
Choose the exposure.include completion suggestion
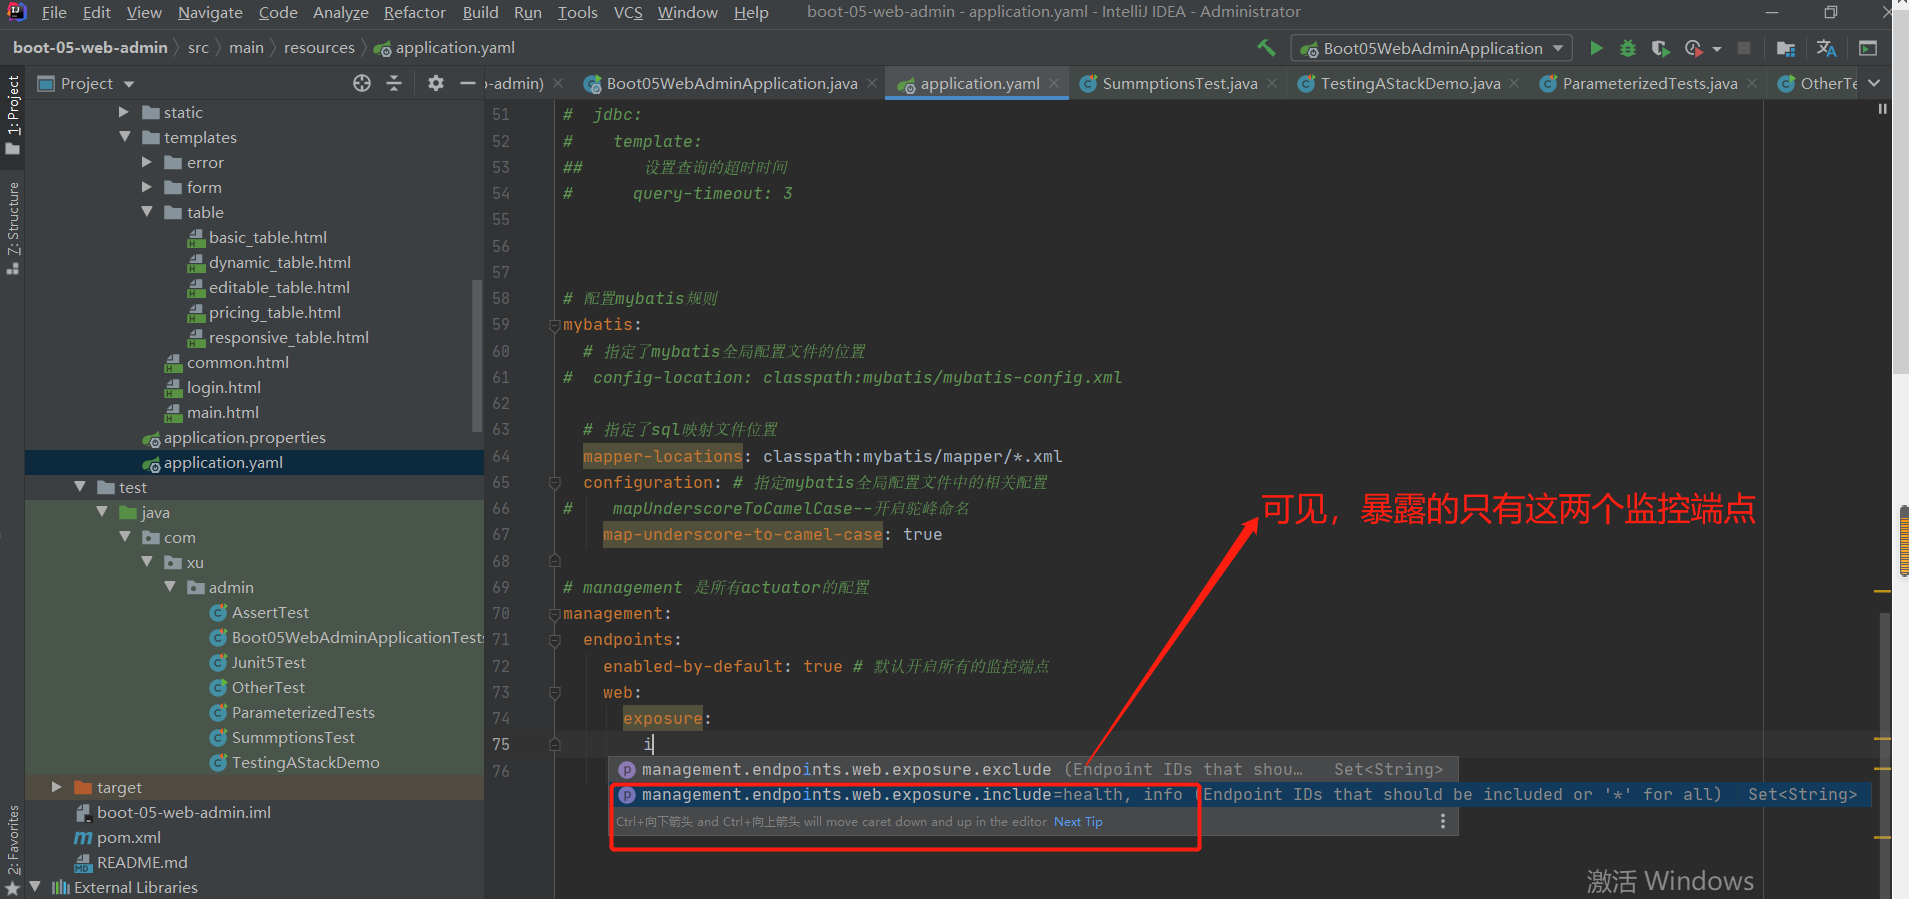coord(1240,794)
